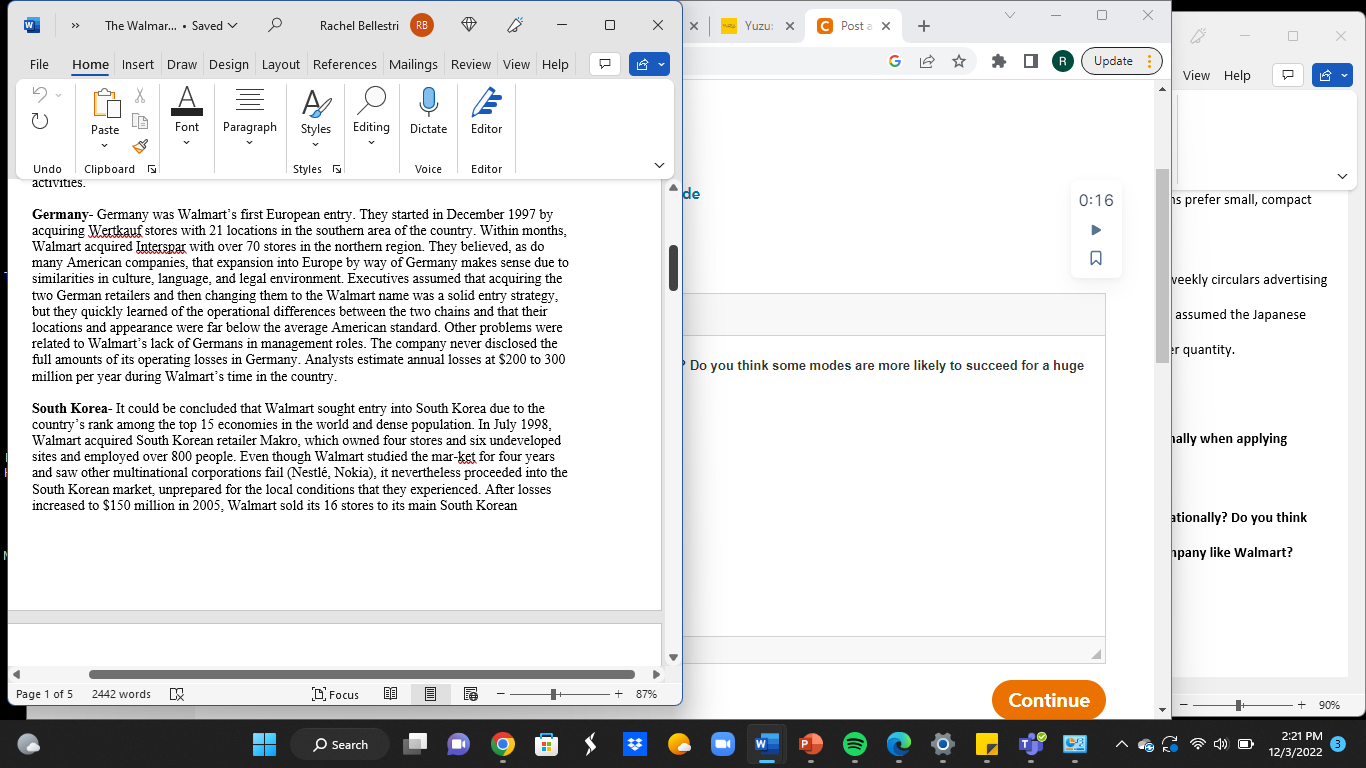Image resolution: width=1366 pixels, height=768 pixels.
Task: Open the Styles gallery dropdown
Action: (x=316, y=144)
